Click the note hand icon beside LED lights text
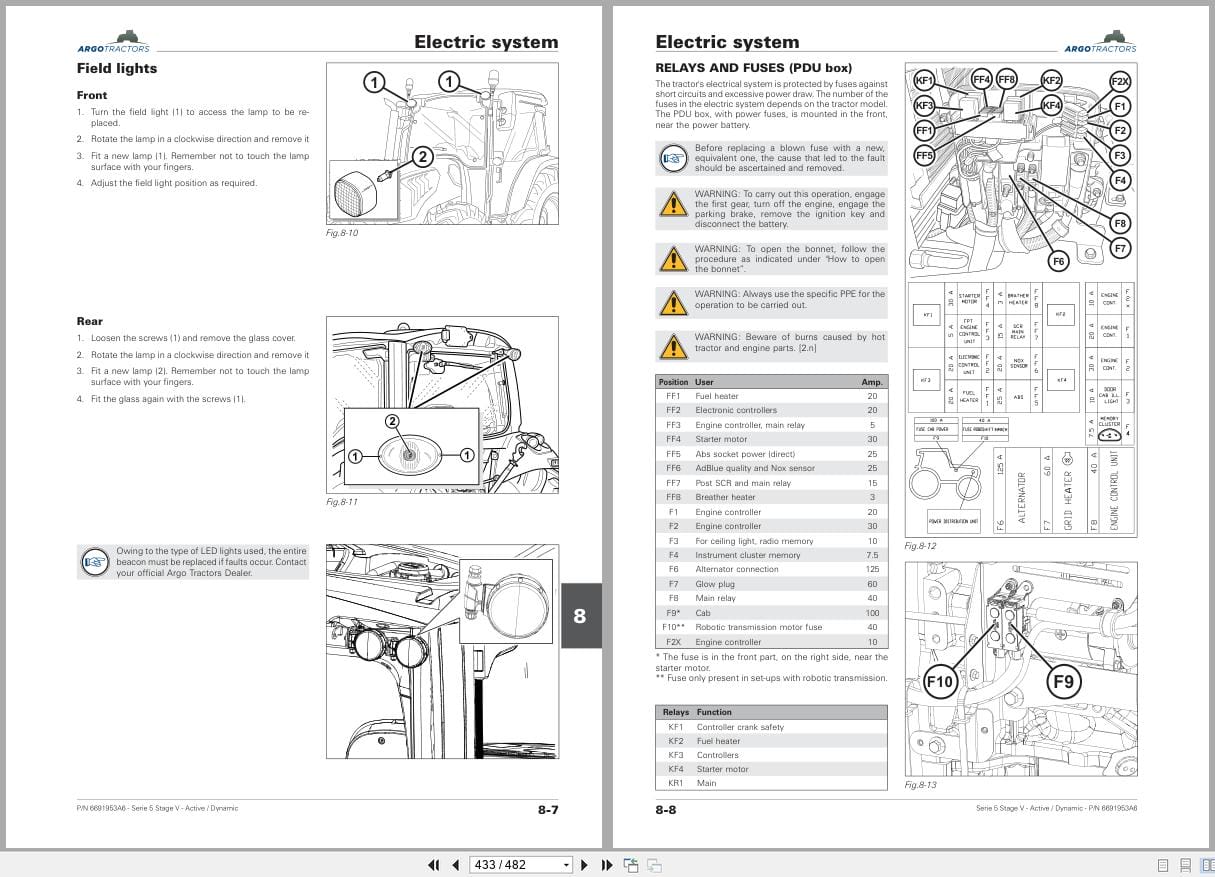The width and height of the screenshot is (1215, 877). click(x=95, y=561)
